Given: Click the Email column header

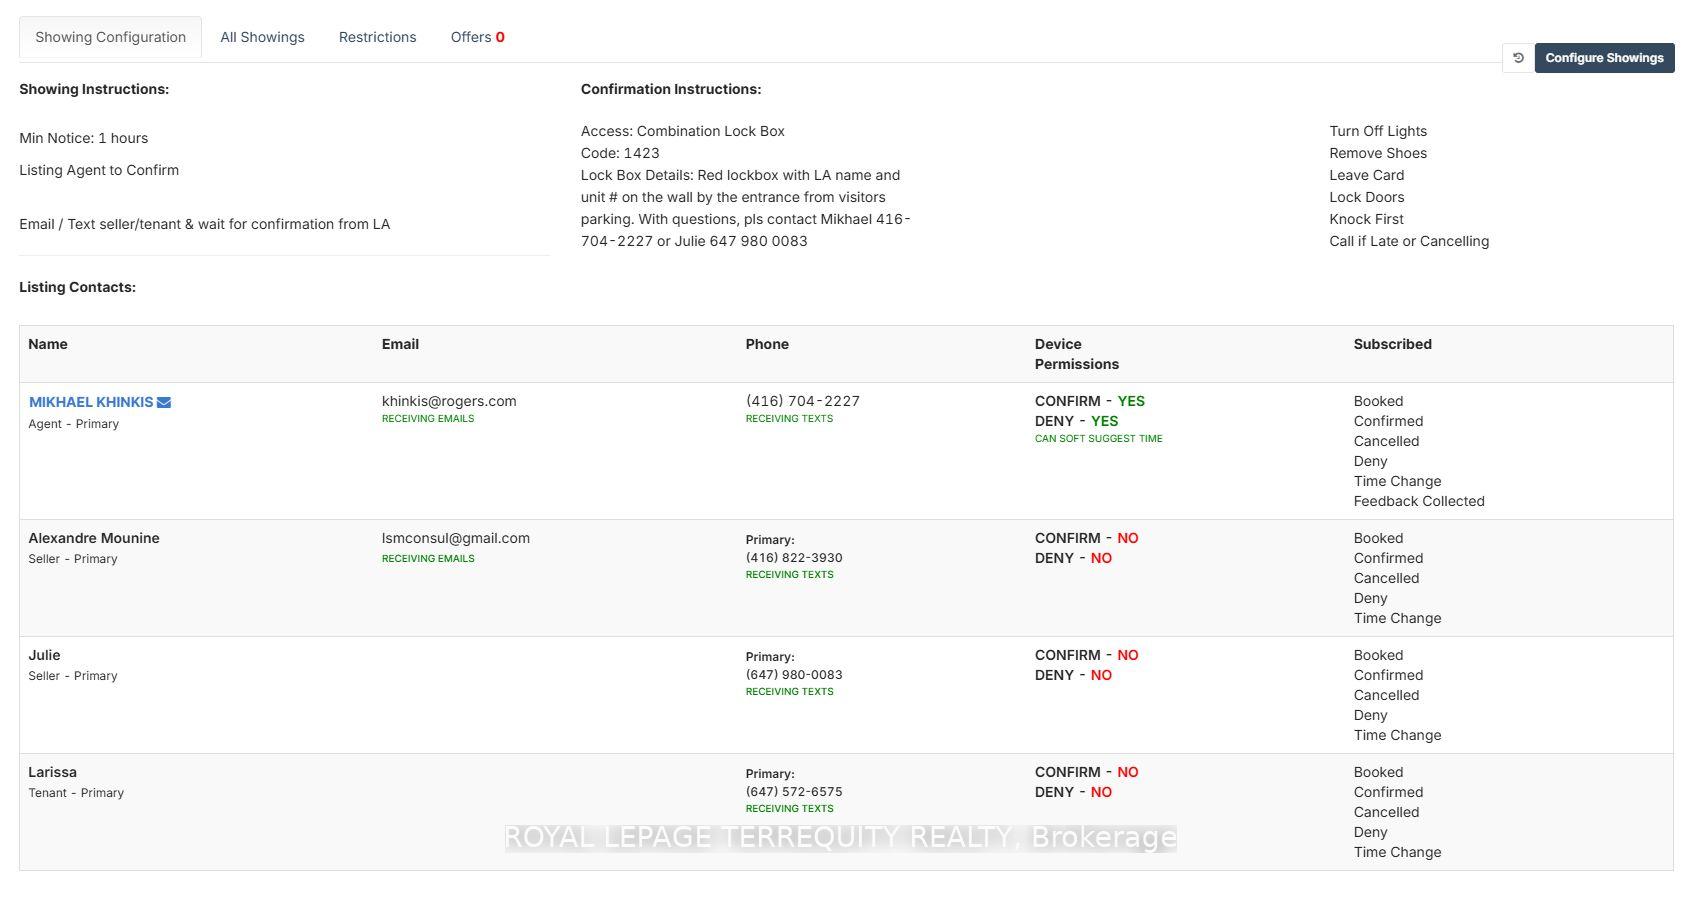Looking at the screenshot, I should (x=400, y=344).
